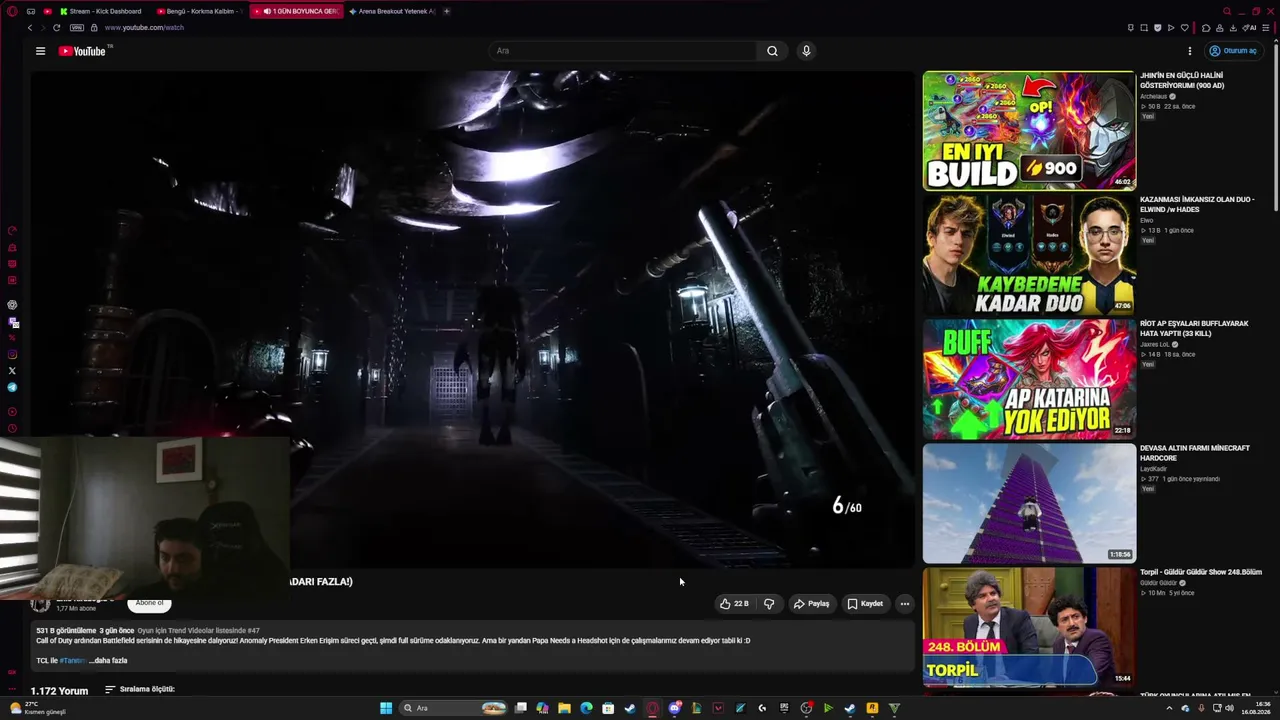1280x720 pixels.
Task: Open Windows Start menu
Action: click(386, 708)
